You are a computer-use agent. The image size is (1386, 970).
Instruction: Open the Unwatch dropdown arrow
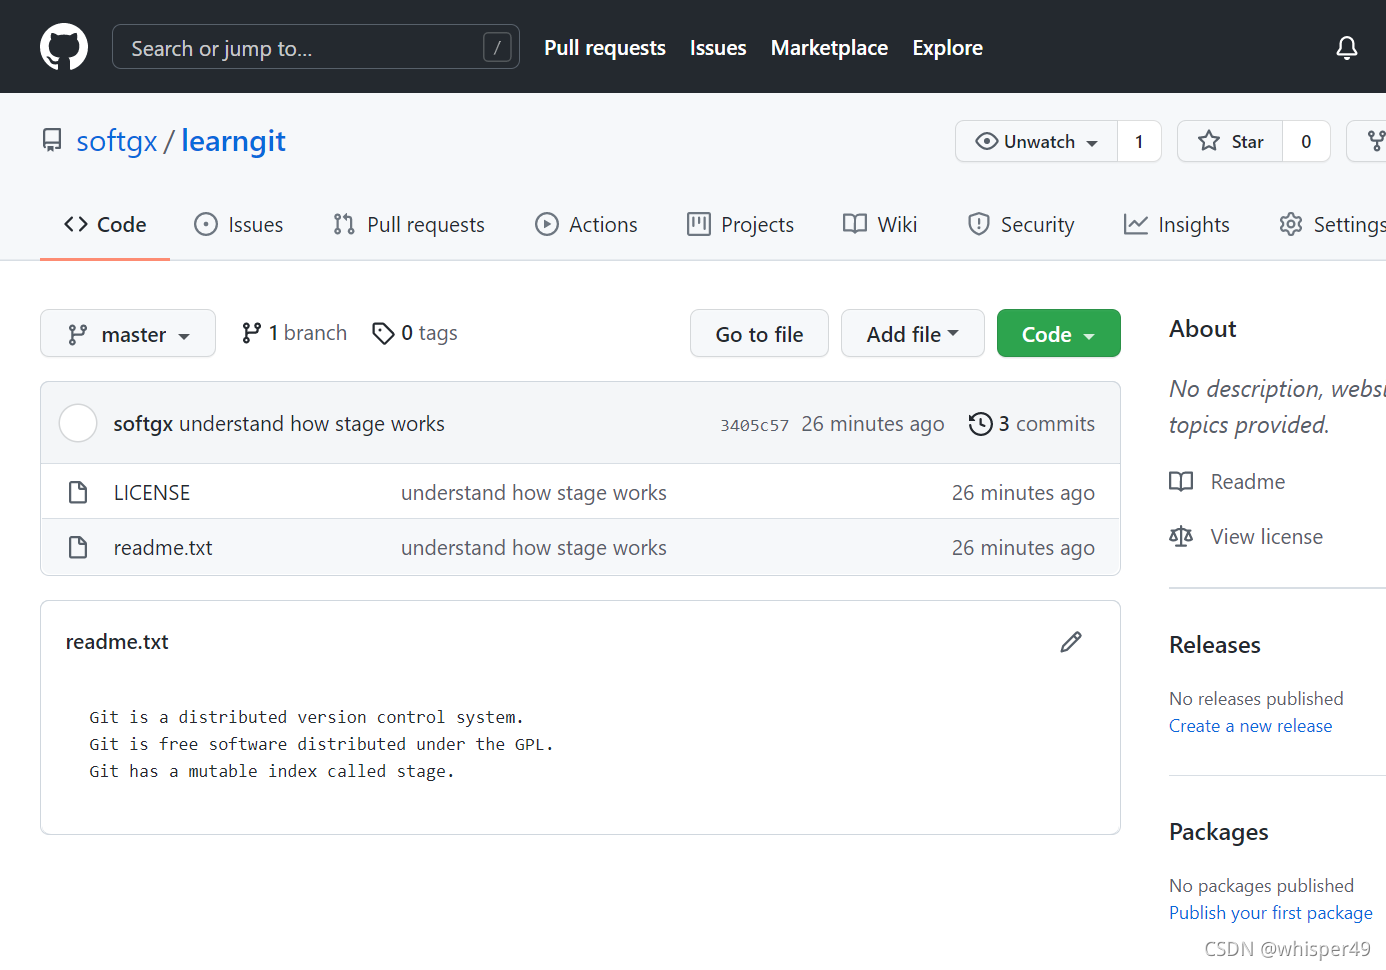[x=1092, y=143]
